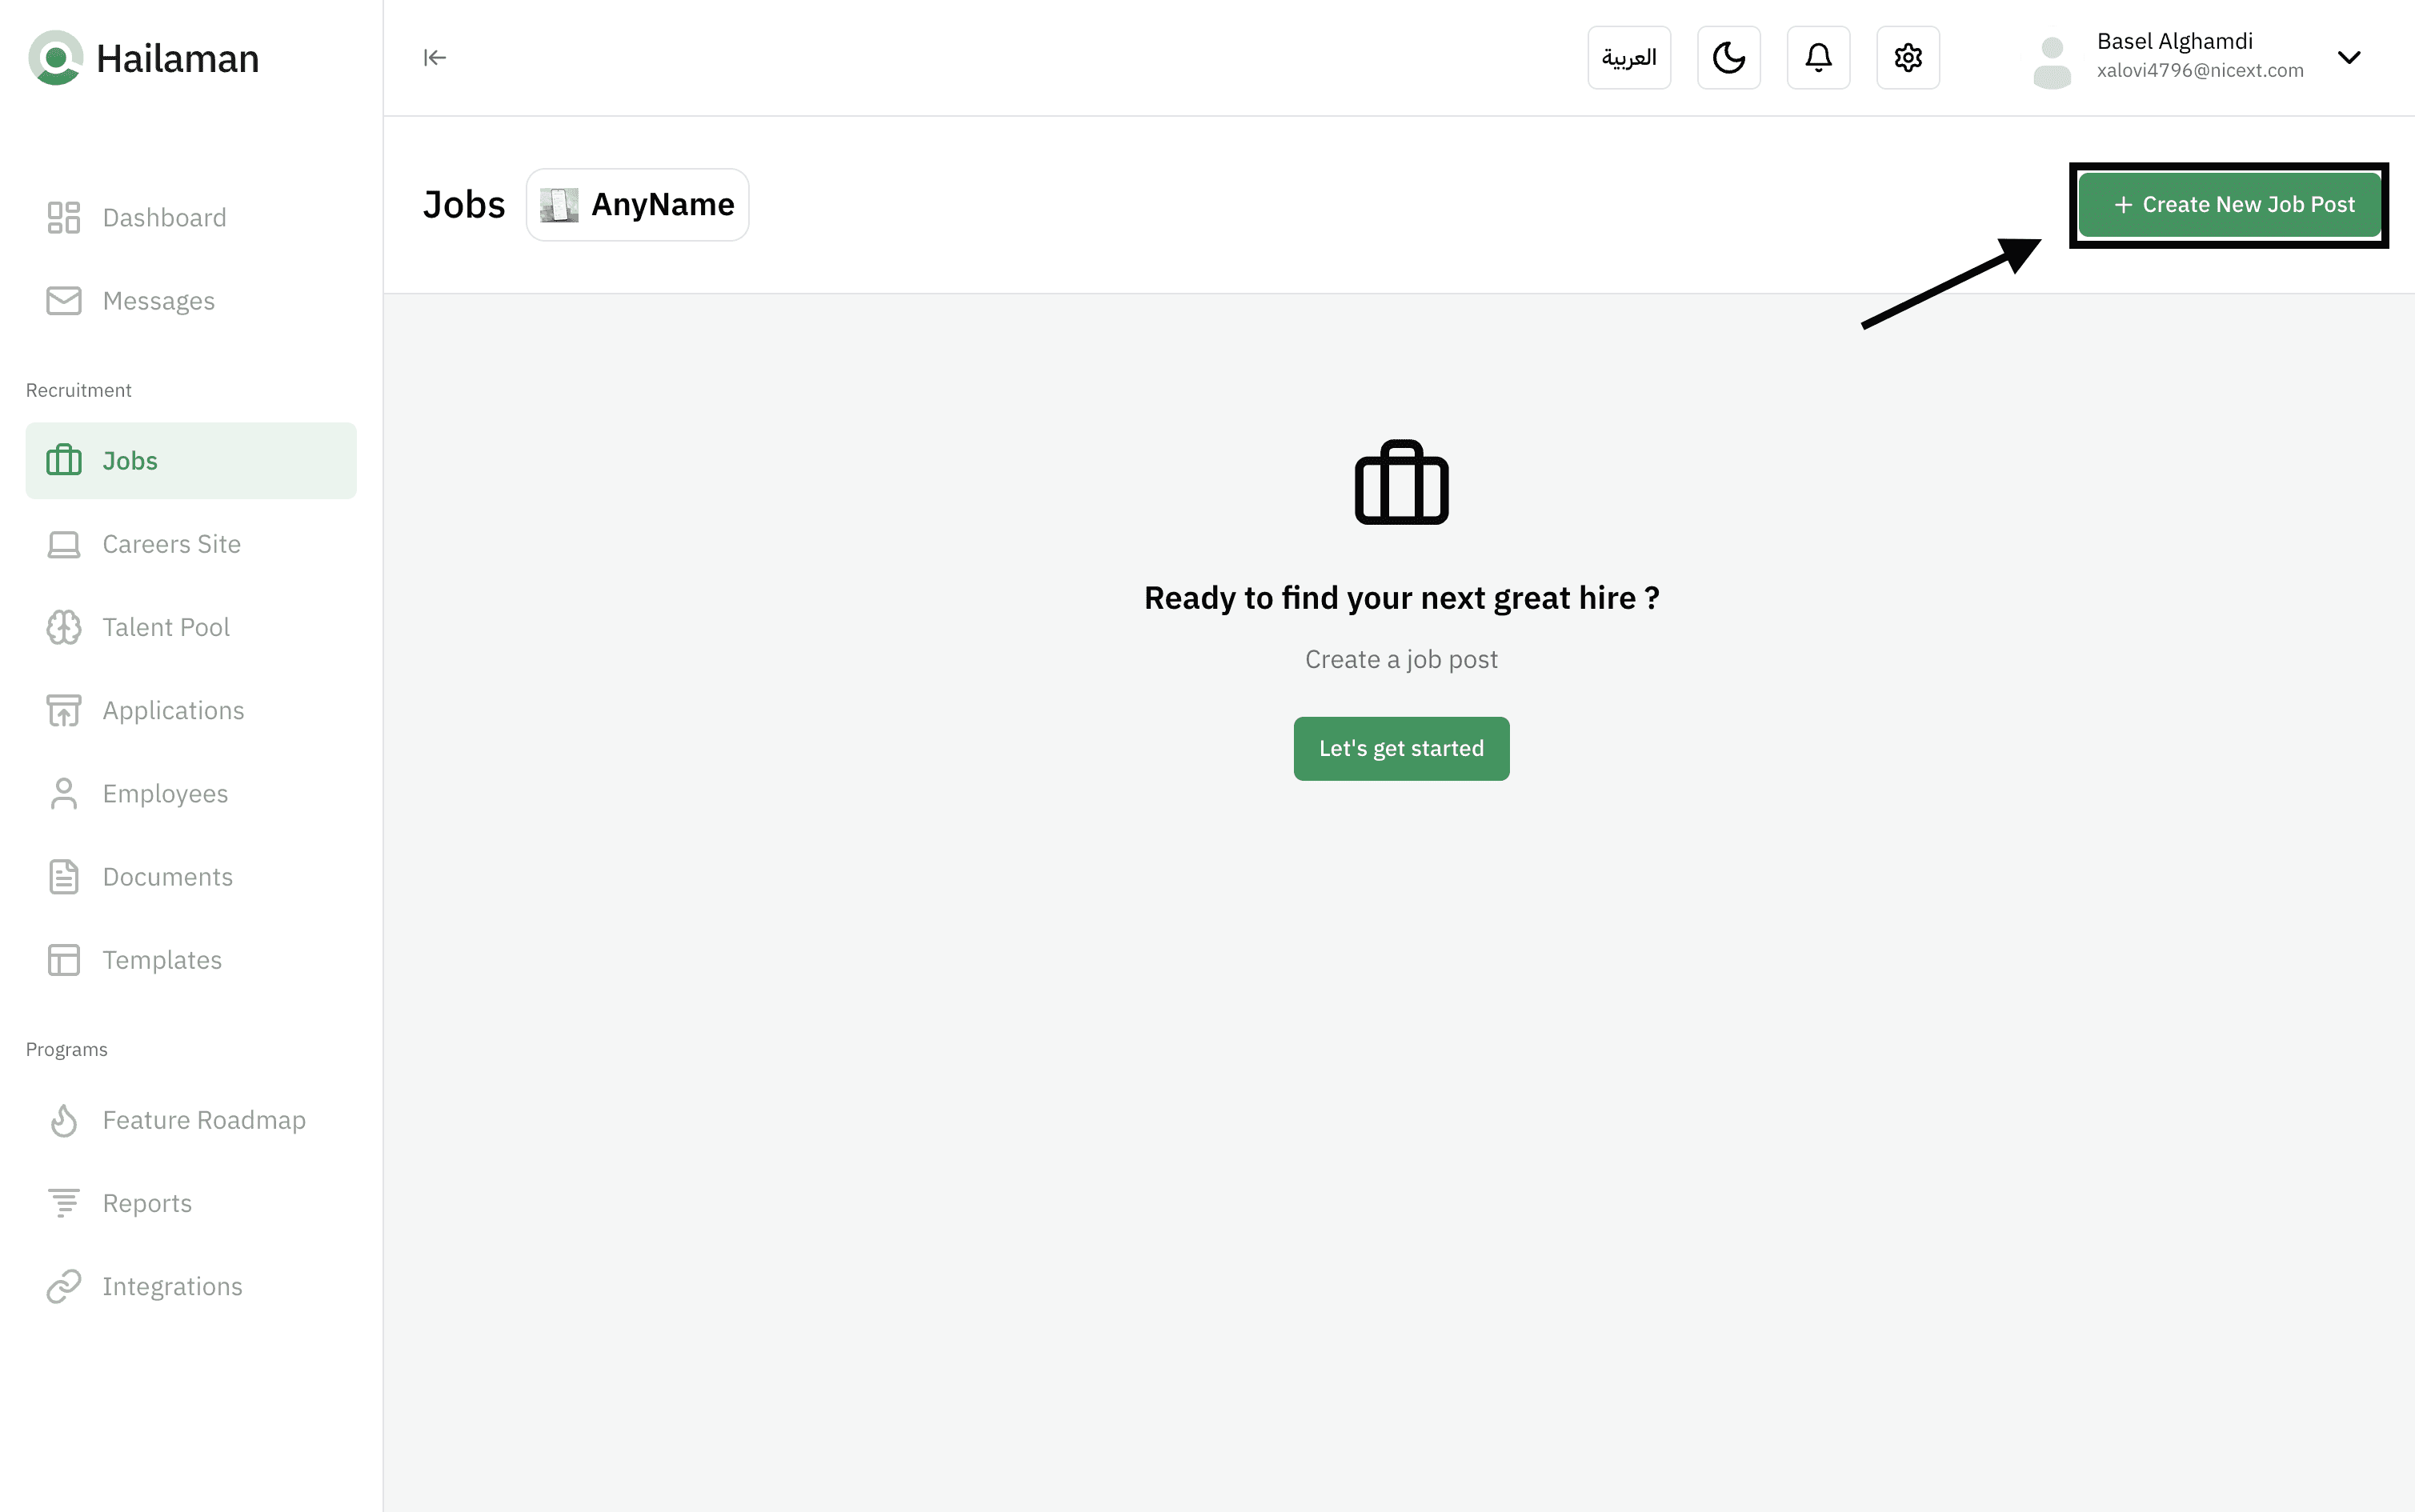The width and height of the screenshot is (2415, 1512).
Task: Click the Feature Roadmap flame icon
Action: (x=64, y=1120)
